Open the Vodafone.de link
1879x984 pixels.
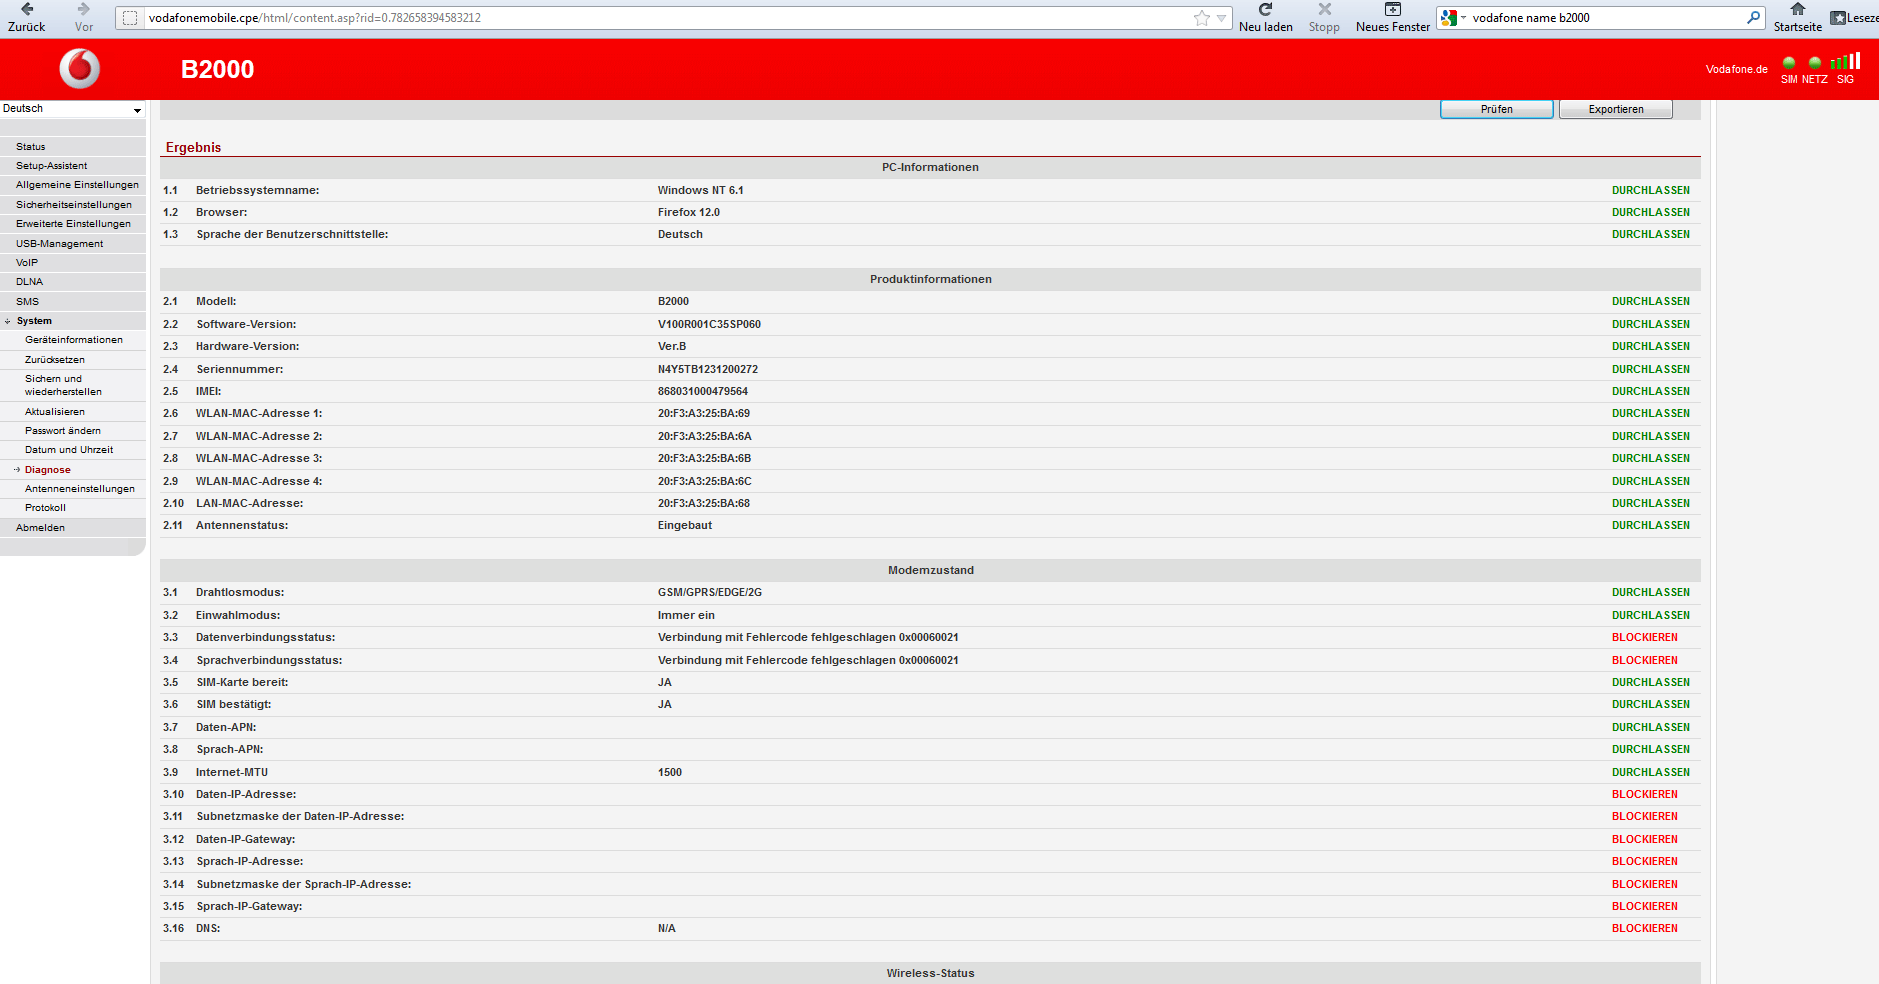coord(1736,69)
